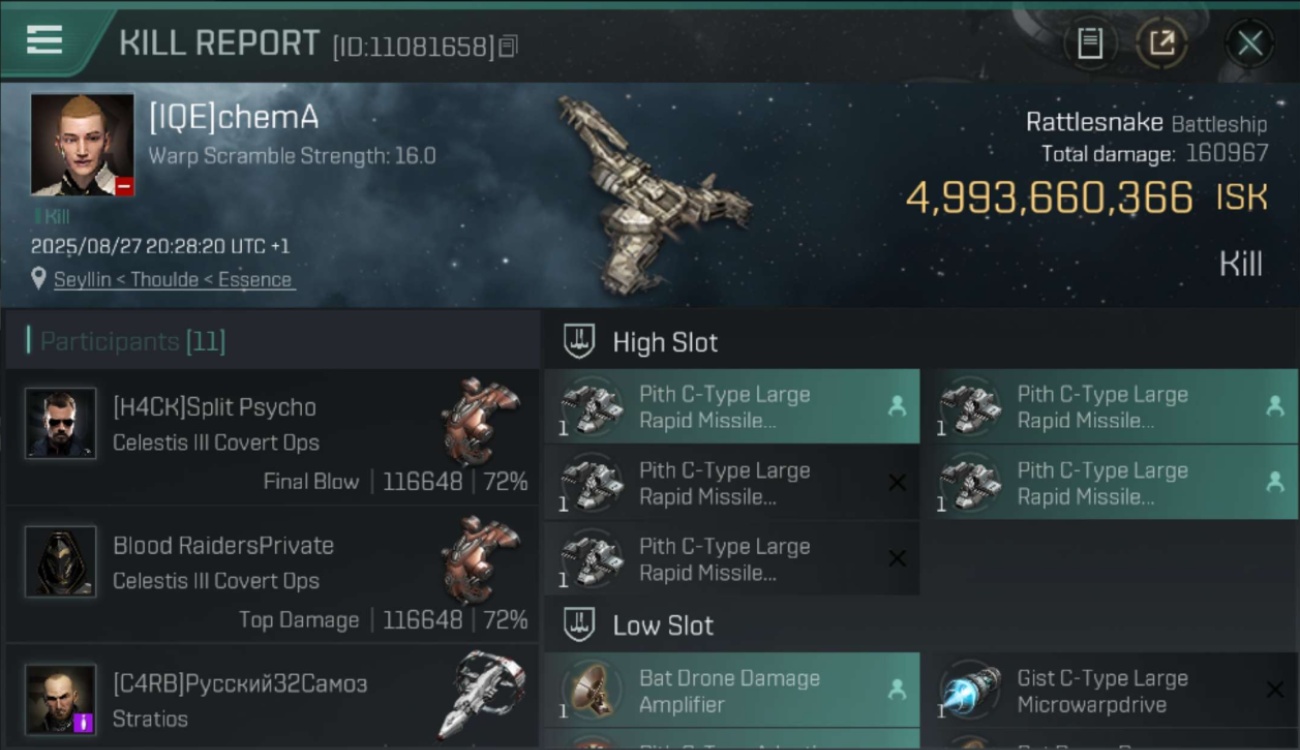The width and height of the screenshot is (1300, 750).
Task: Open the hamburger menu icon
Action: coord(44,40)
